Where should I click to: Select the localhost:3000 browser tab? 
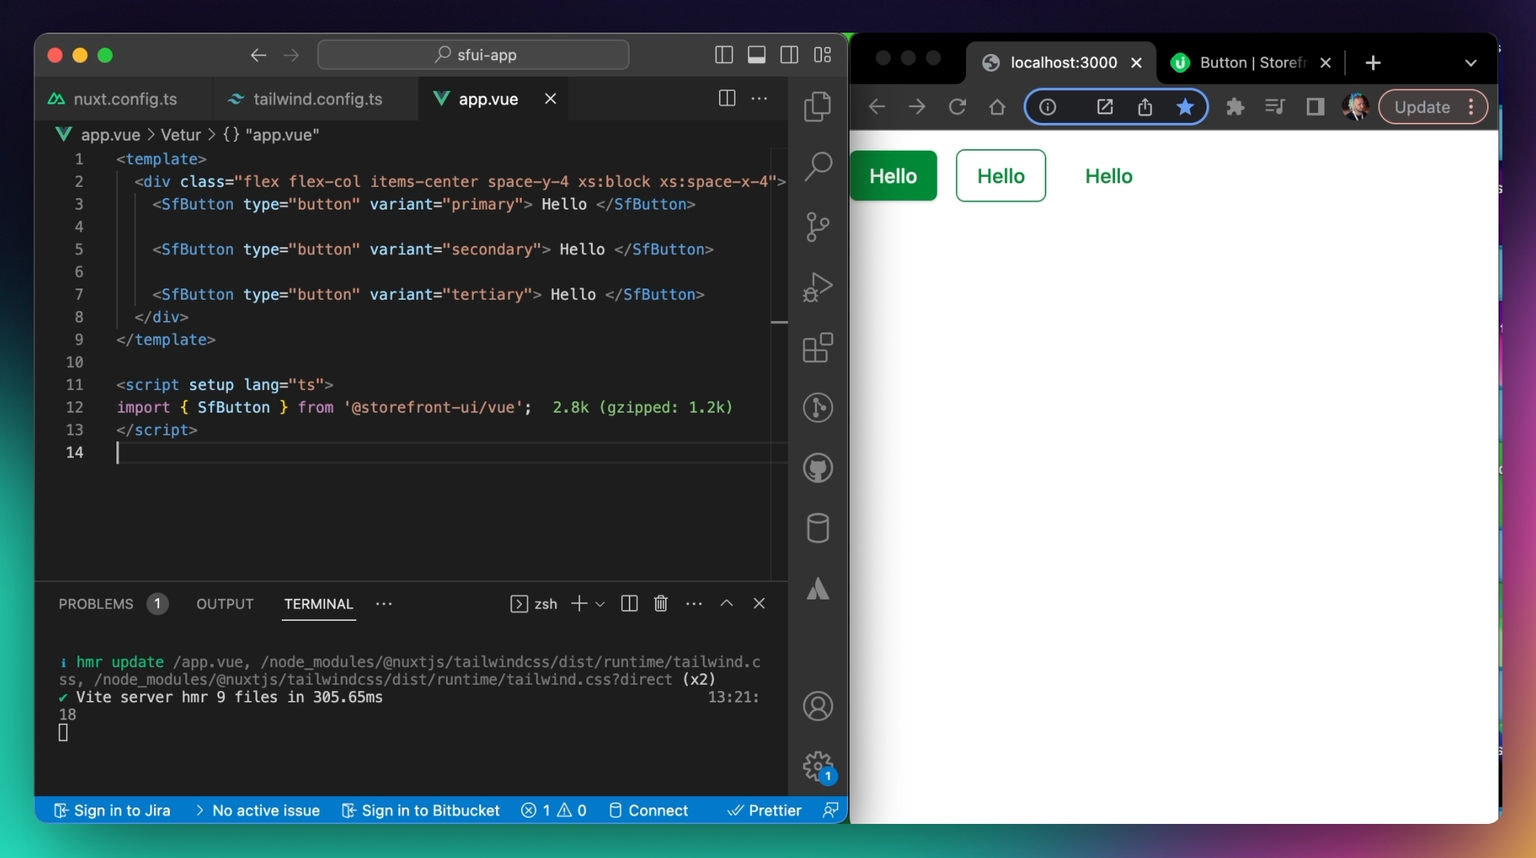point(1062,63)
